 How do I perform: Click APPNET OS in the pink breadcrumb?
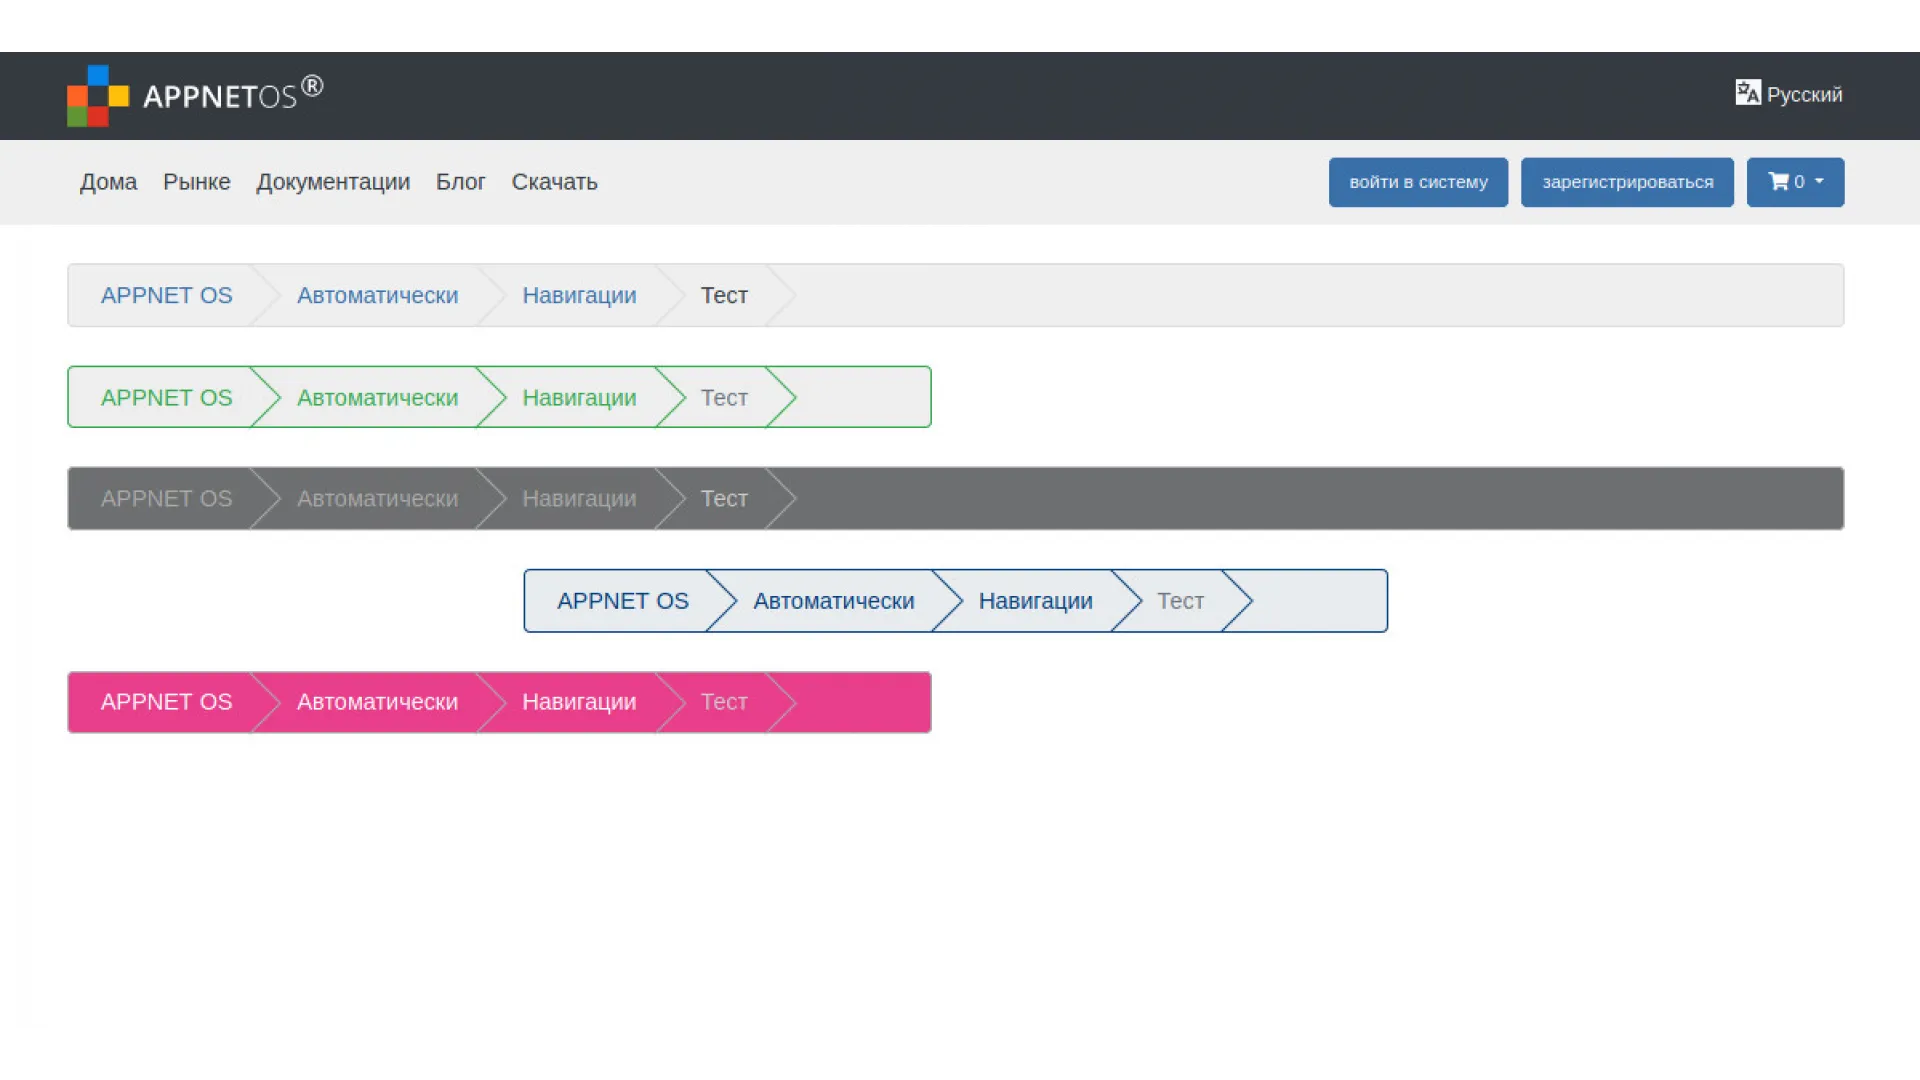click(166, 702)
